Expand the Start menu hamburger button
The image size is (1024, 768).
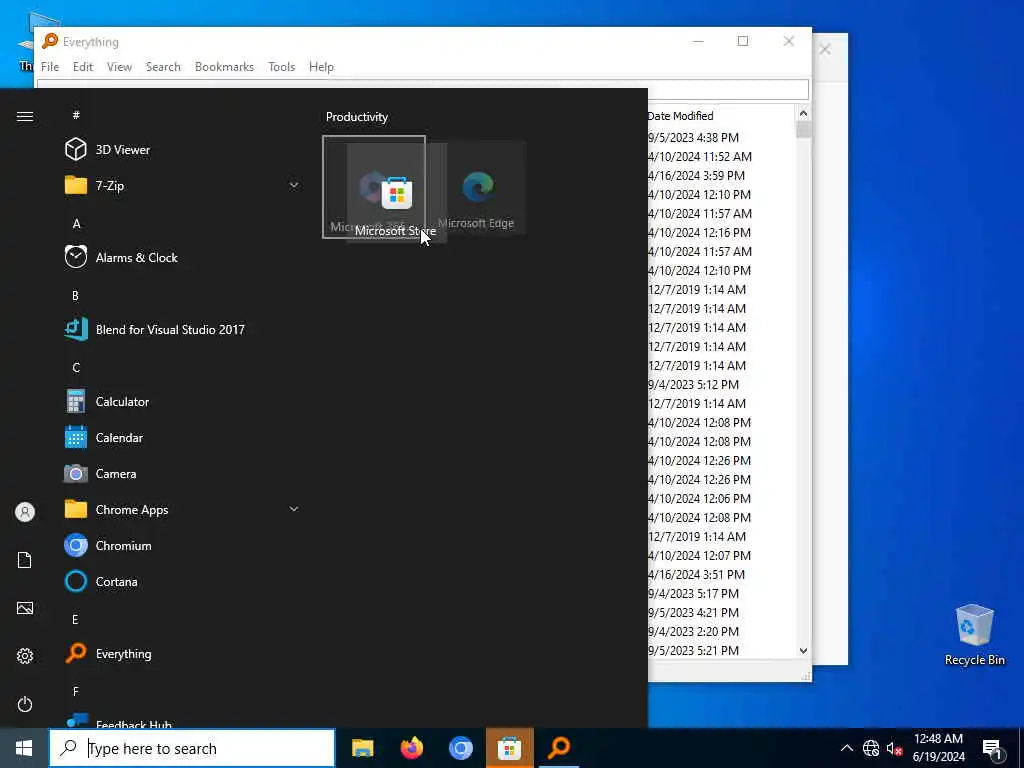(x=25, y=116)
